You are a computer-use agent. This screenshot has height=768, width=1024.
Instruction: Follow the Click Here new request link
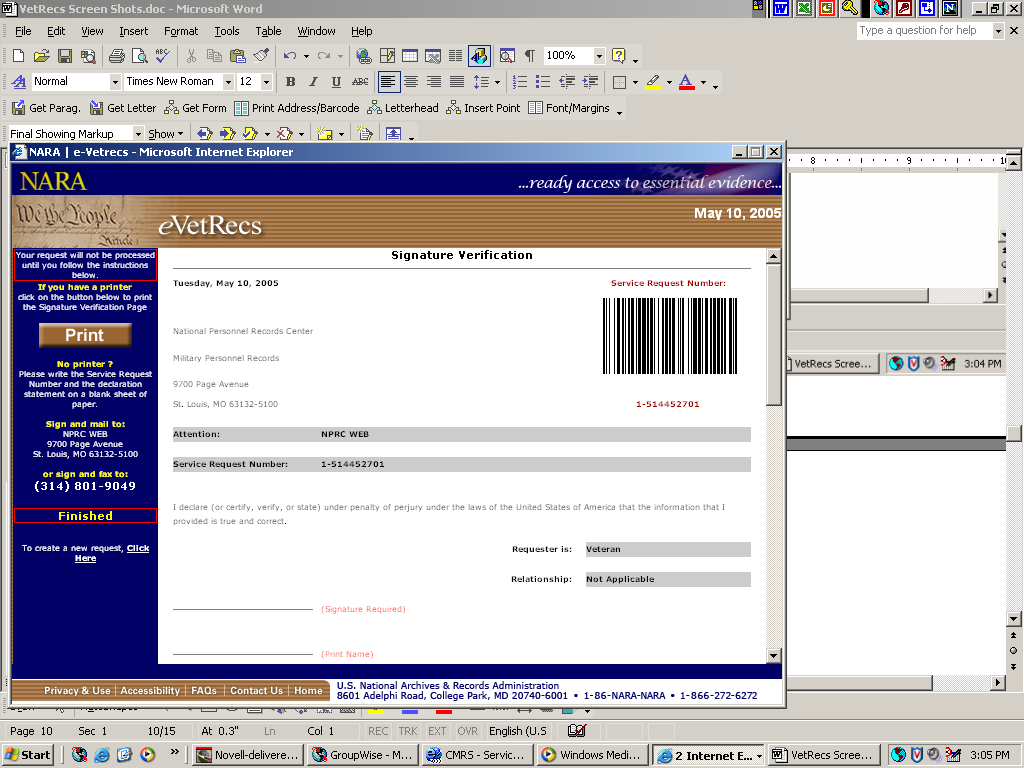(137, 548)
